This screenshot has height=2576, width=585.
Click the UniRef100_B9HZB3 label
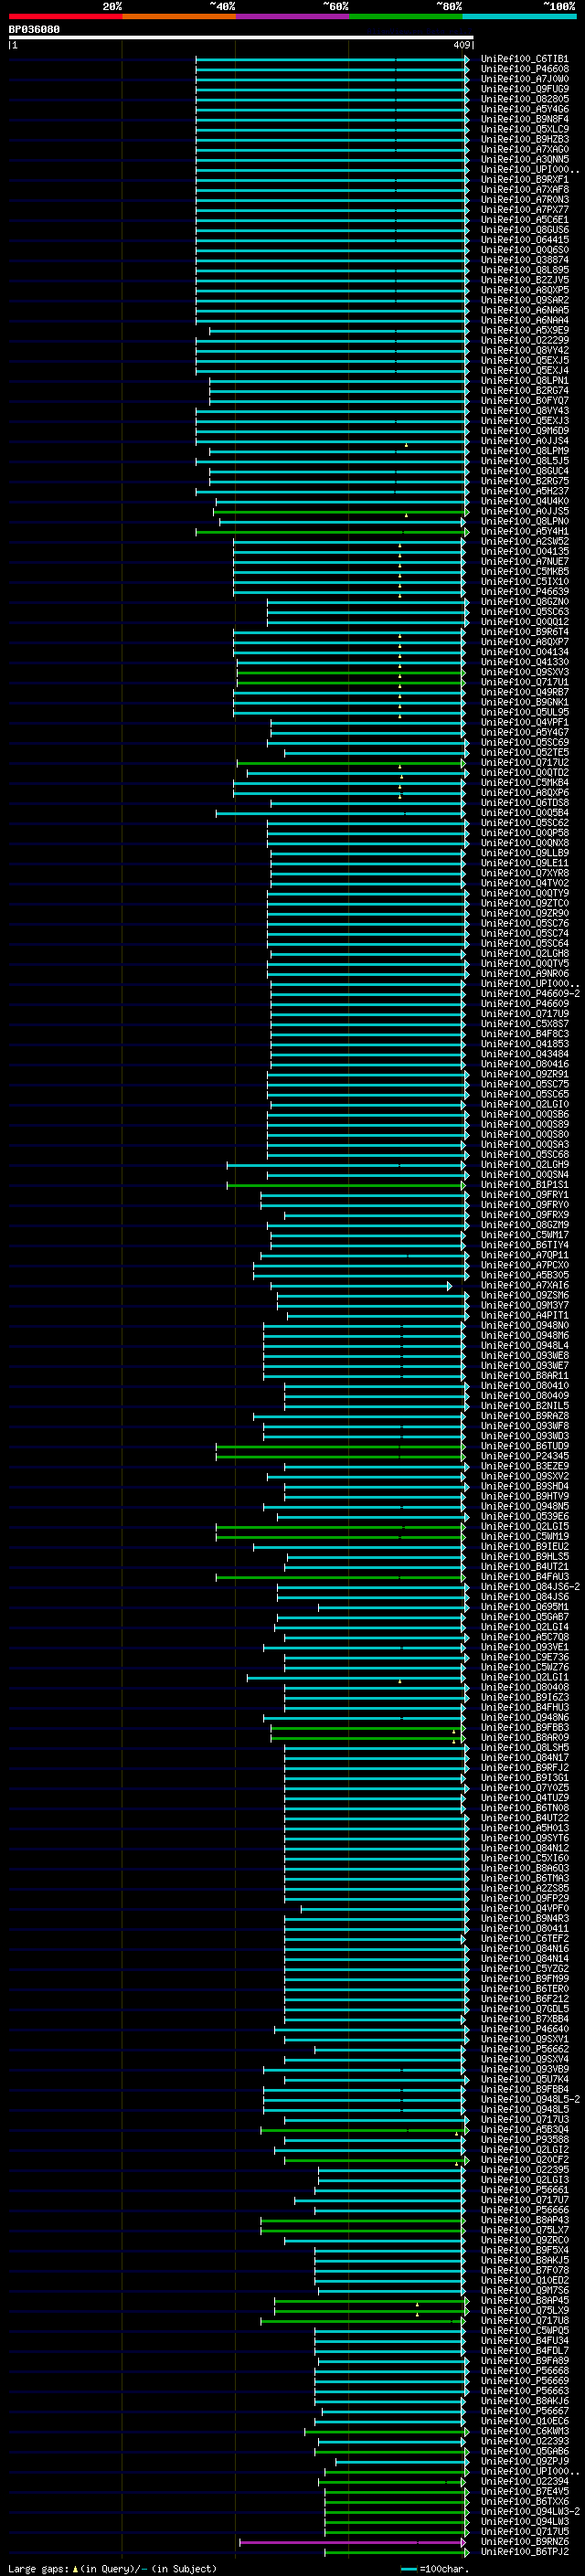coord(525,139)
